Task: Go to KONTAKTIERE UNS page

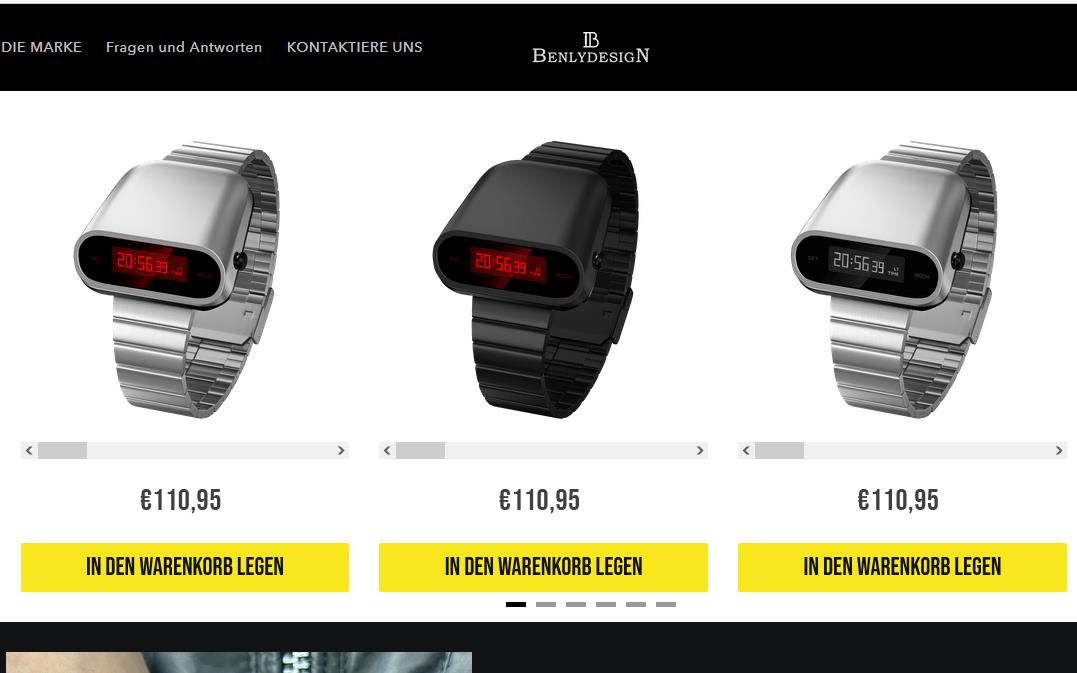Action: coord(354,47)
